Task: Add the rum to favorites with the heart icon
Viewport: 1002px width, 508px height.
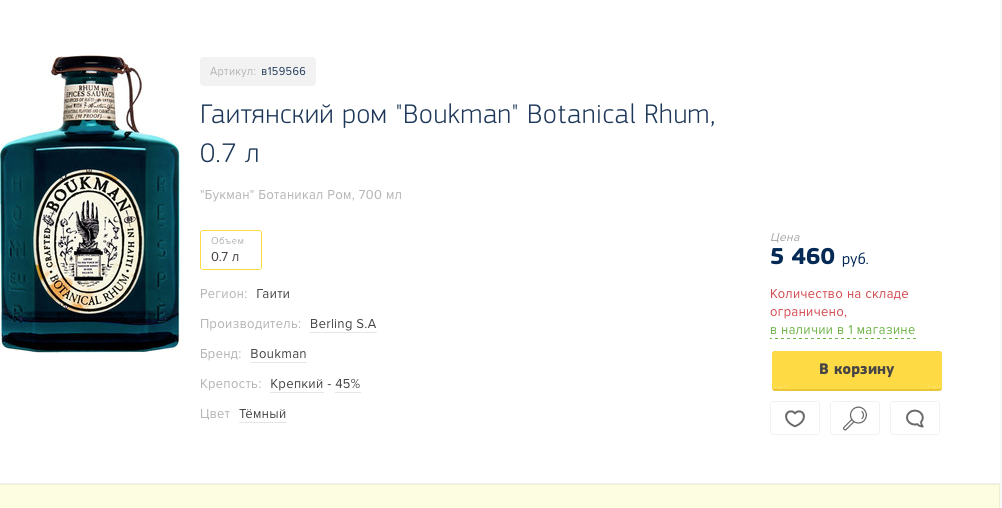Action: [794, 418]
